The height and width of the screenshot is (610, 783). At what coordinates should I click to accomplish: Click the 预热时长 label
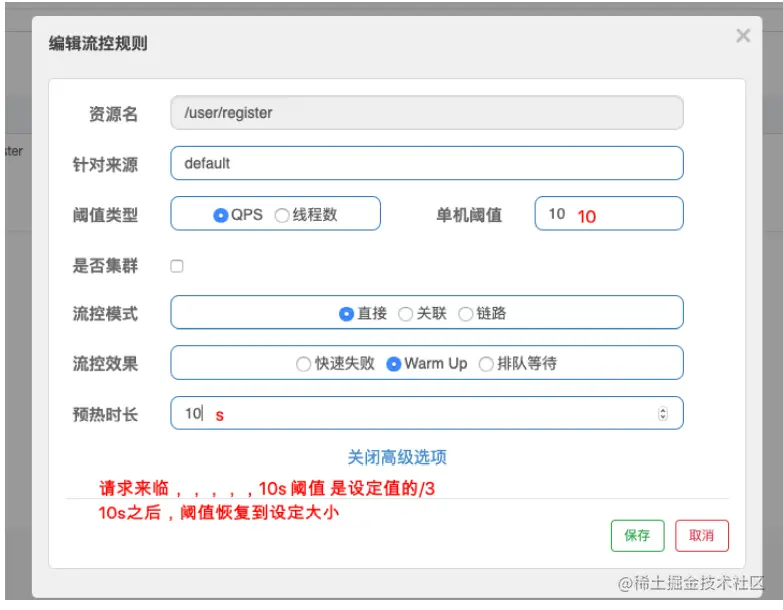105,414
